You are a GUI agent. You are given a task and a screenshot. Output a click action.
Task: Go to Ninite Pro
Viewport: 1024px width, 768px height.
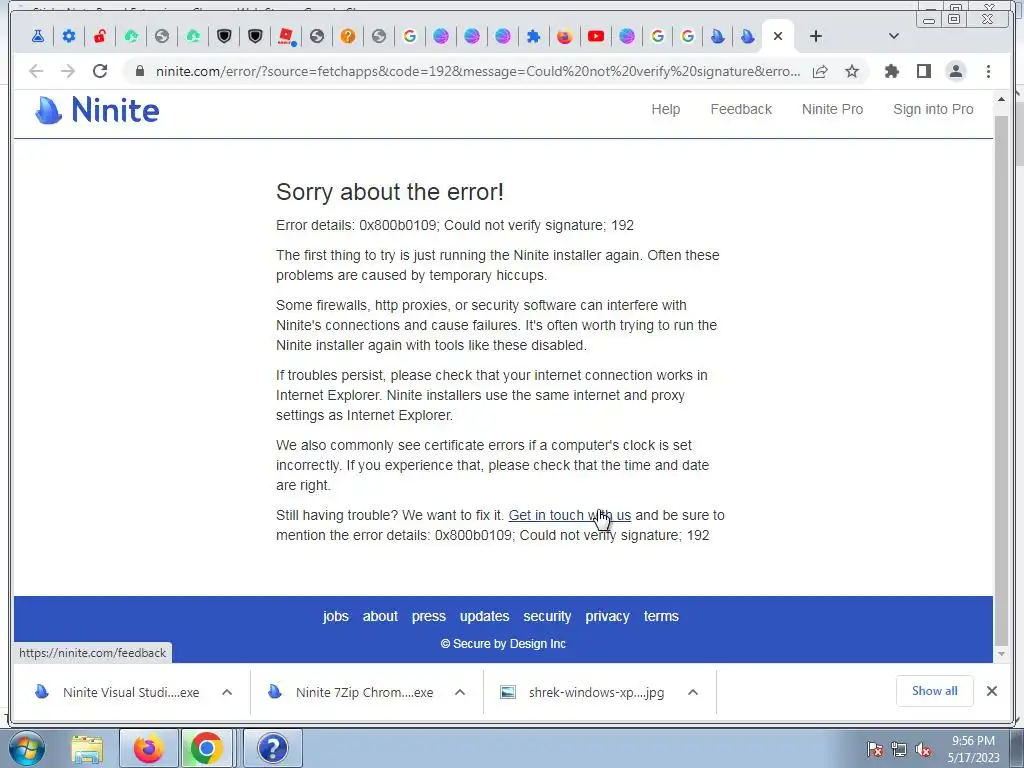832,109
